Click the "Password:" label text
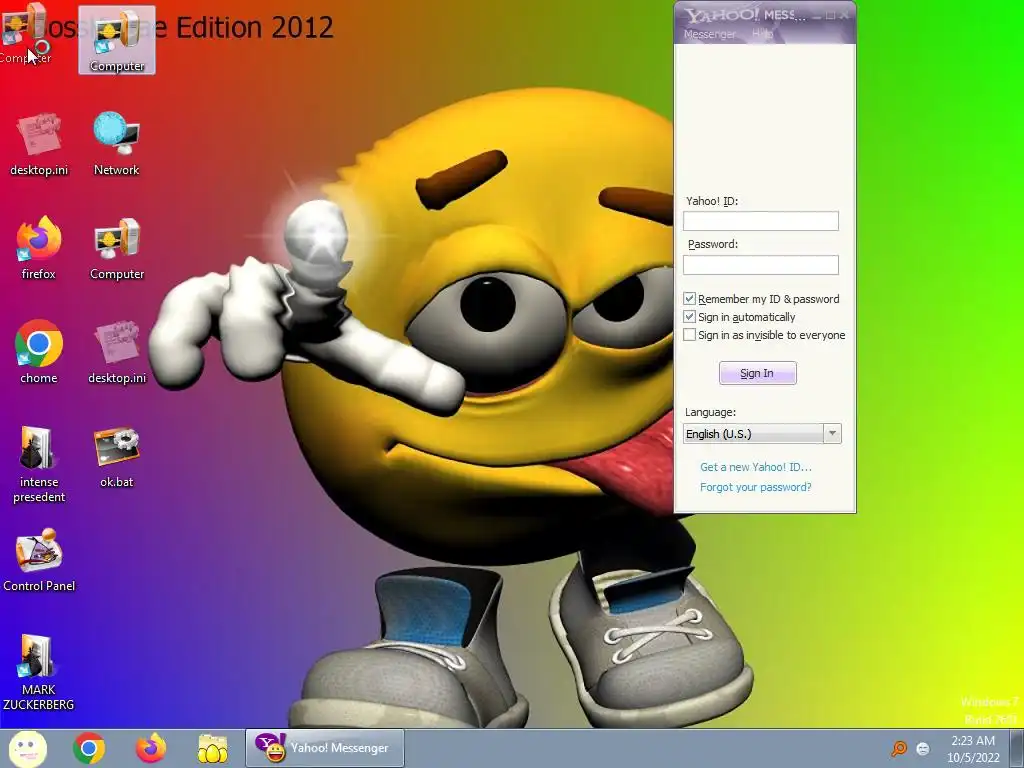Viewport: 1024px width, 768px height. [x=712, y=244]
